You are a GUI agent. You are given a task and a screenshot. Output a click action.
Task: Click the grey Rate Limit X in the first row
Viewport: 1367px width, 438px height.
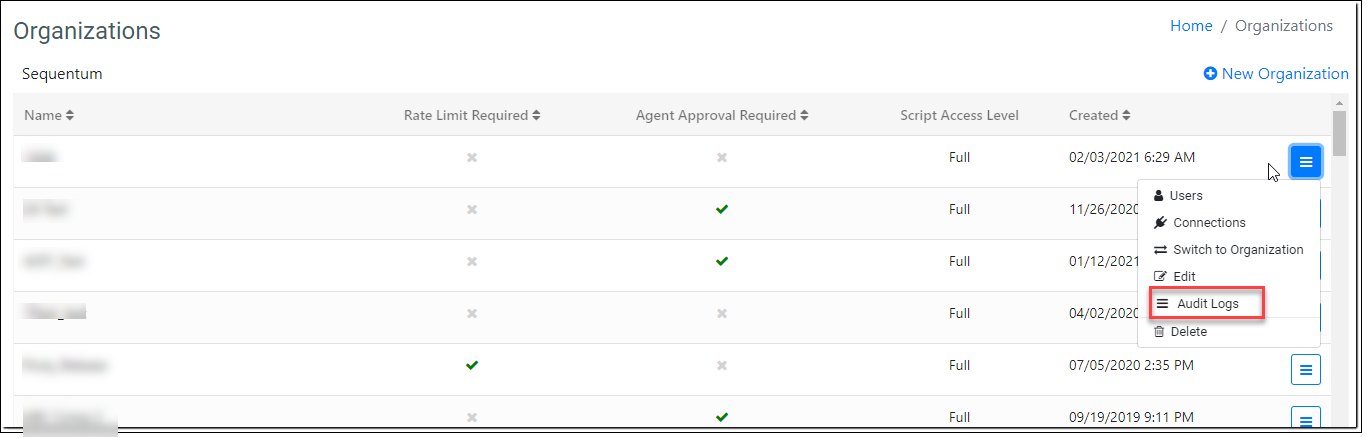click(x=472, y=157)
